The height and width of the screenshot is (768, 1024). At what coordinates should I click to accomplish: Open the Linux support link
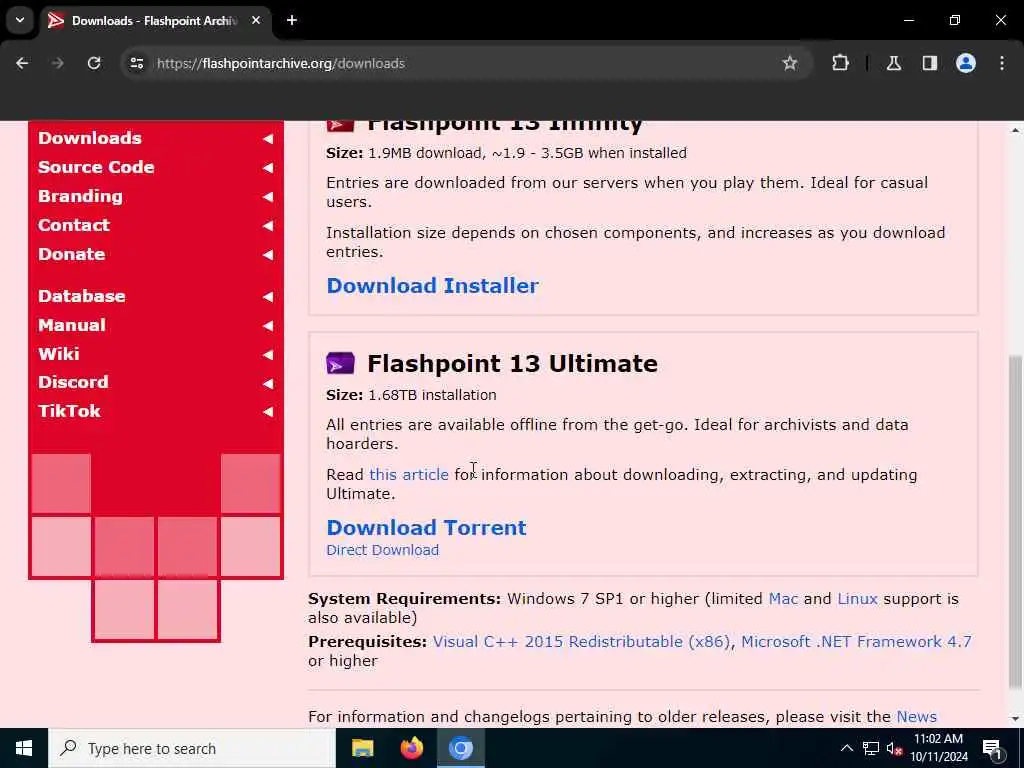tap(857, 599)
